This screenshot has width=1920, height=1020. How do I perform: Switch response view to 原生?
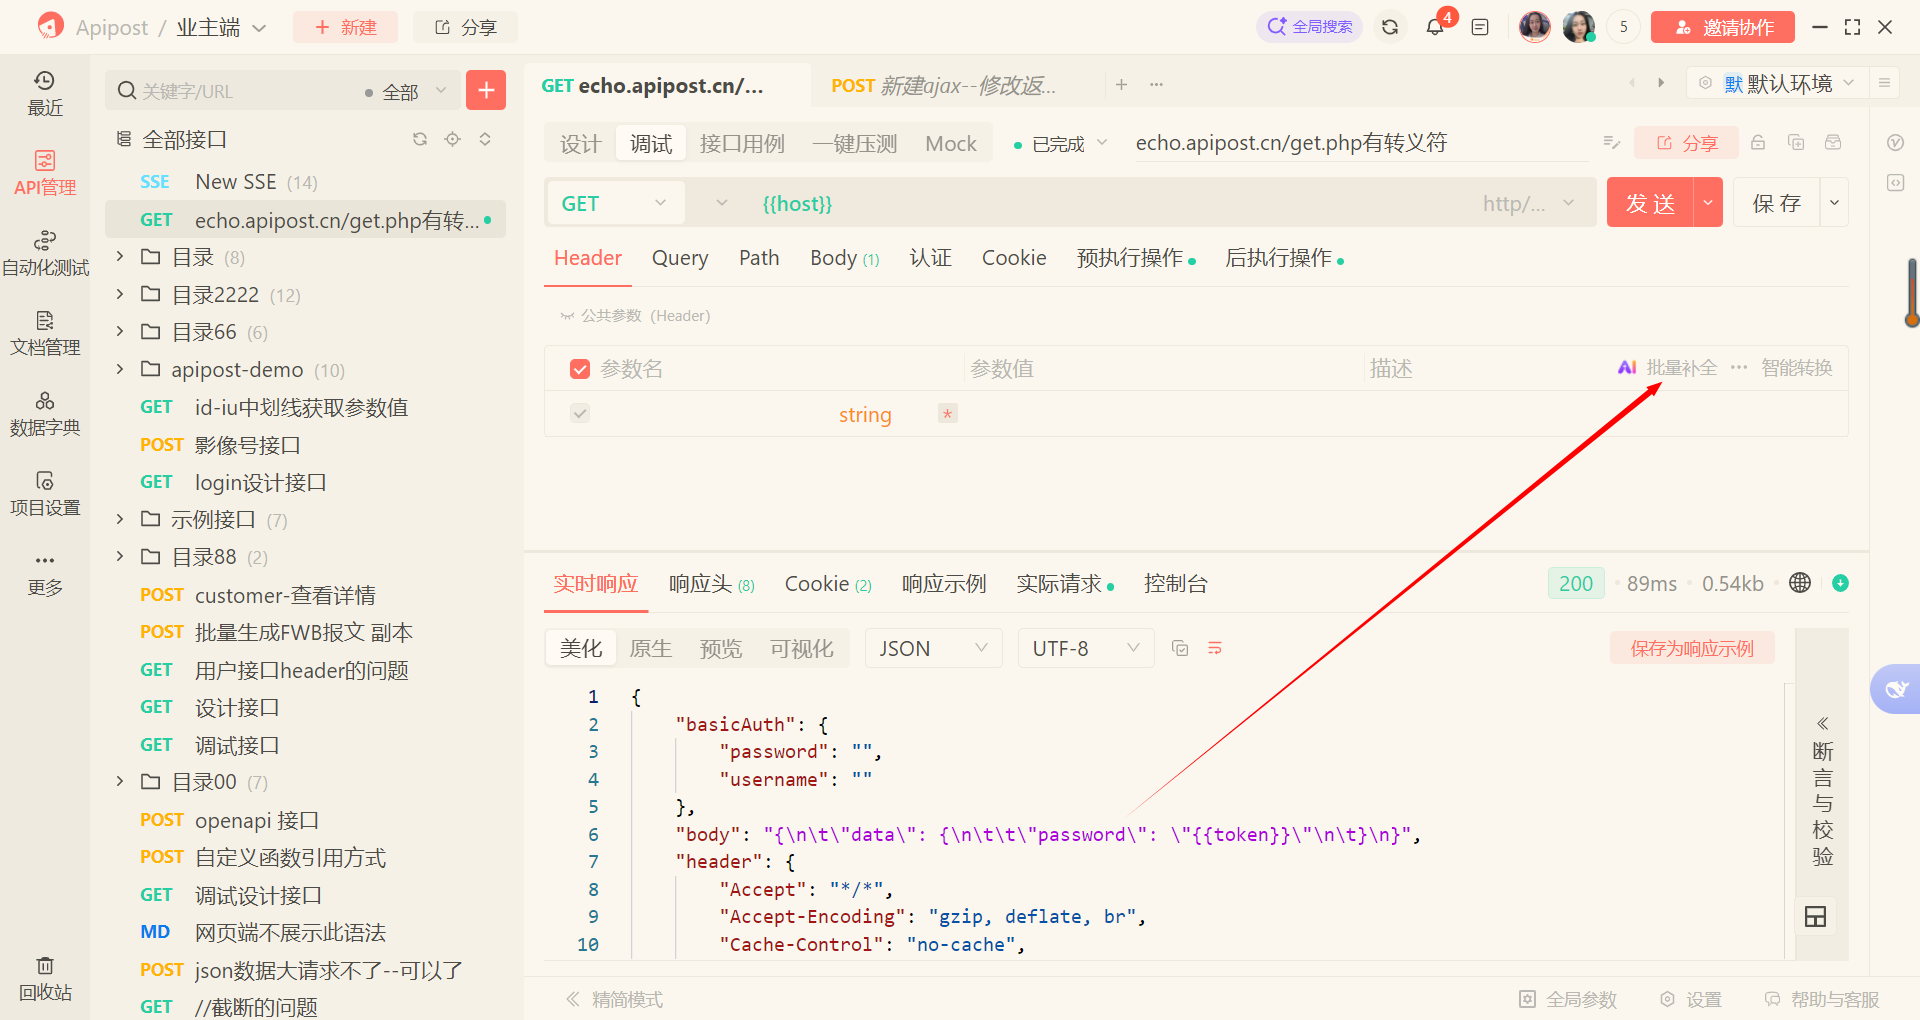coord(650,648)
